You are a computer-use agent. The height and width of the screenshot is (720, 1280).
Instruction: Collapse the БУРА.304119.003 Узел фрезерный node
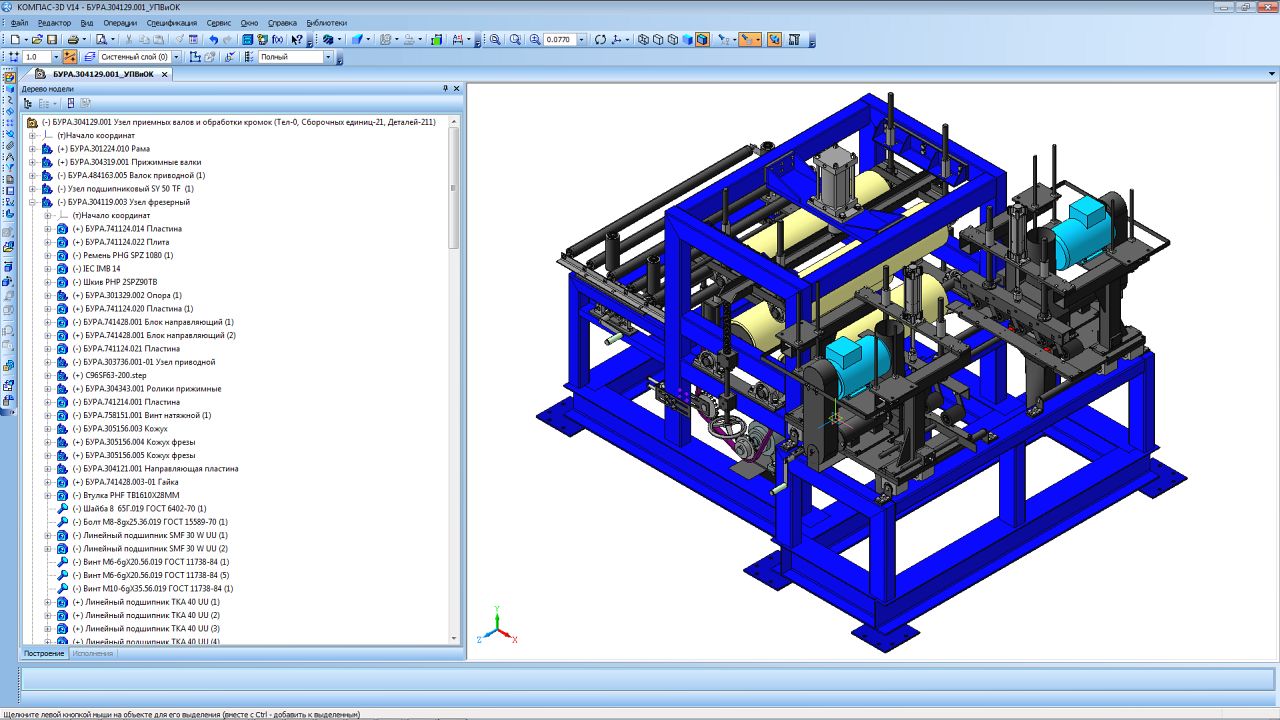32,202
